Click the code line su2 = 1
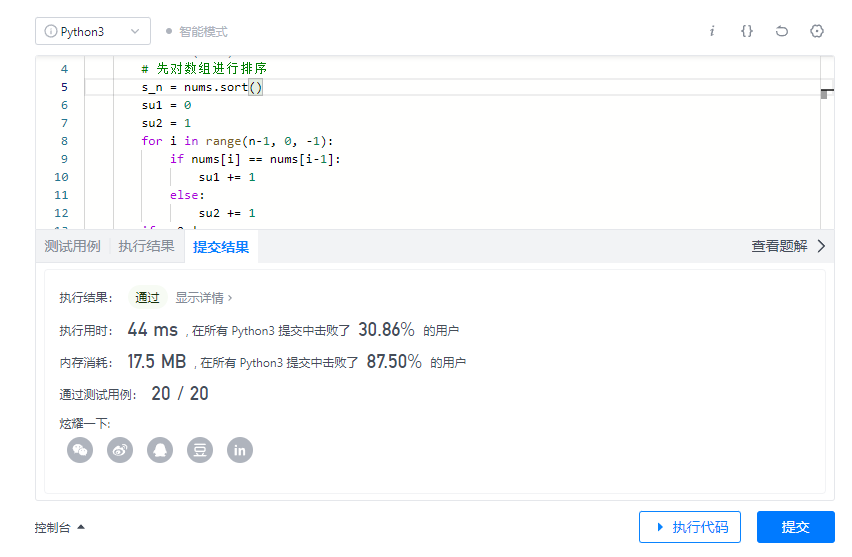 coord(166,123)
